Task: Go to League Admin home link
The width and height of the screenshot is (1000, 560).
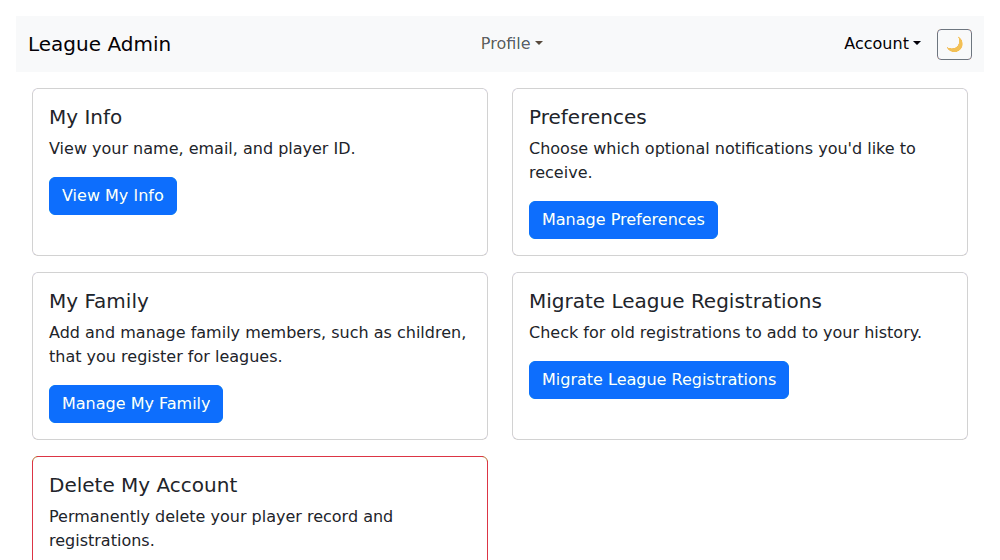Action: (99, 44)
